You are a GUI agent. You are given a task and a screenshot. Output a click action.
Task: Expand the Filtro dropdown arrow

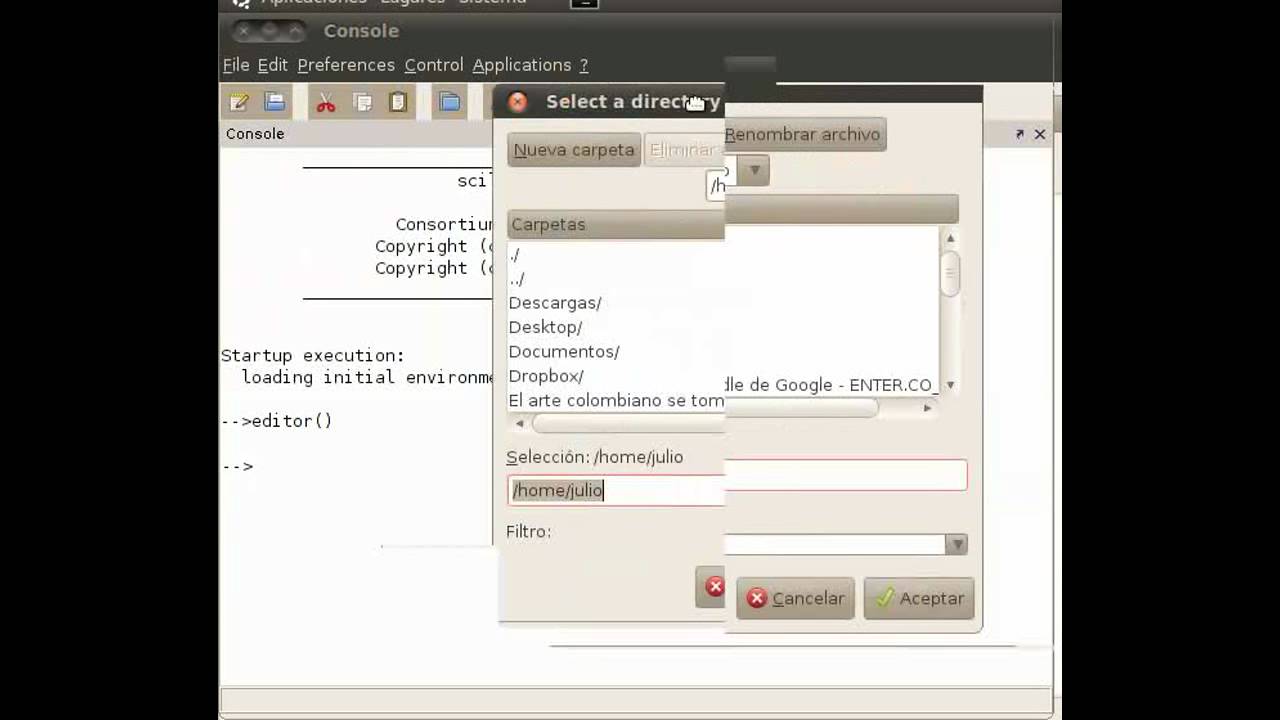tap(957, 544)
